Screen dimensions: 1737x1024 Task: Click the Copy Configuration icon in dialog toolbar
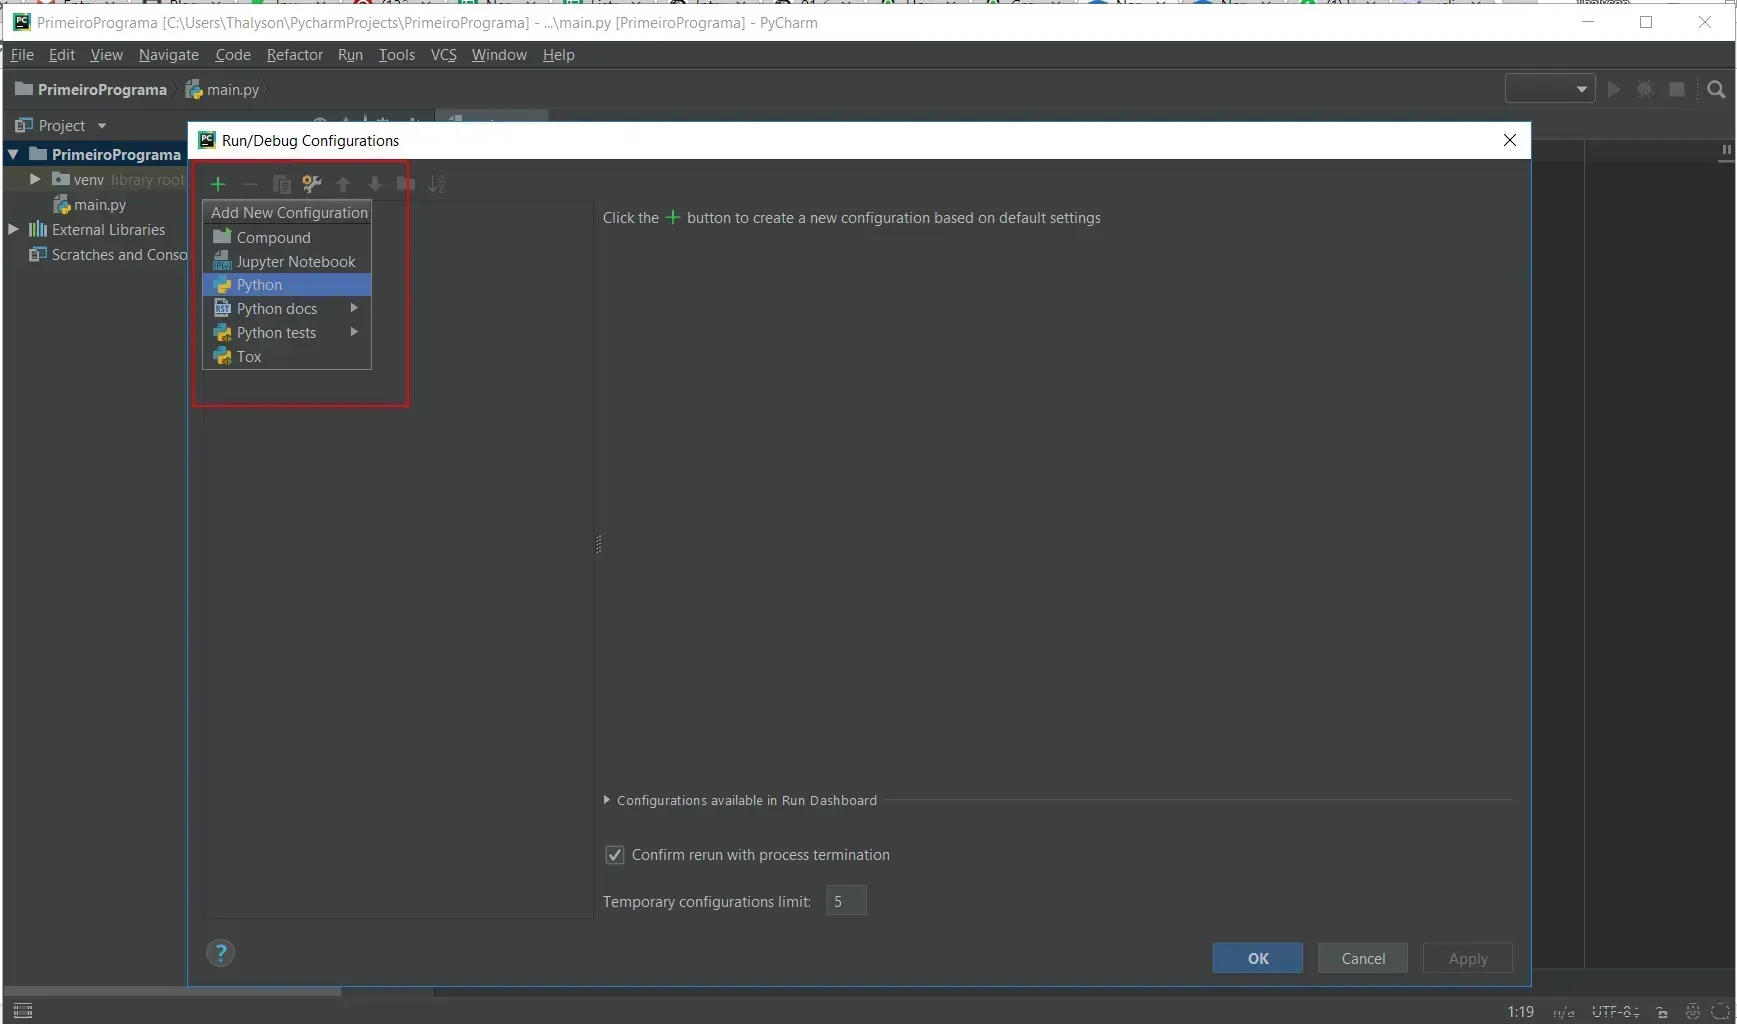tap(282, 184)
